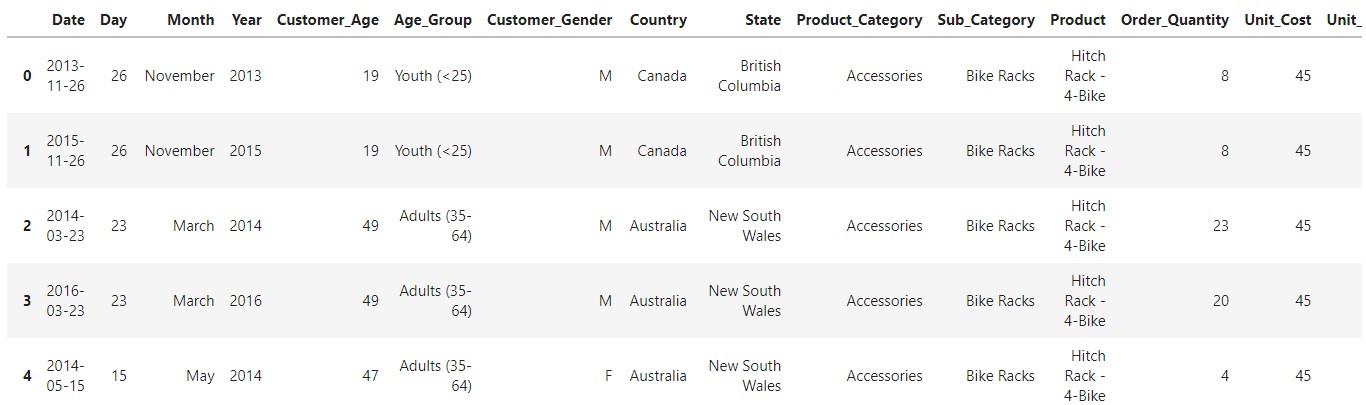The height and width of the screenshot is (405, 1366).
Task: Select row index 3
Action: pyautogui.click(x=27, y=301)
